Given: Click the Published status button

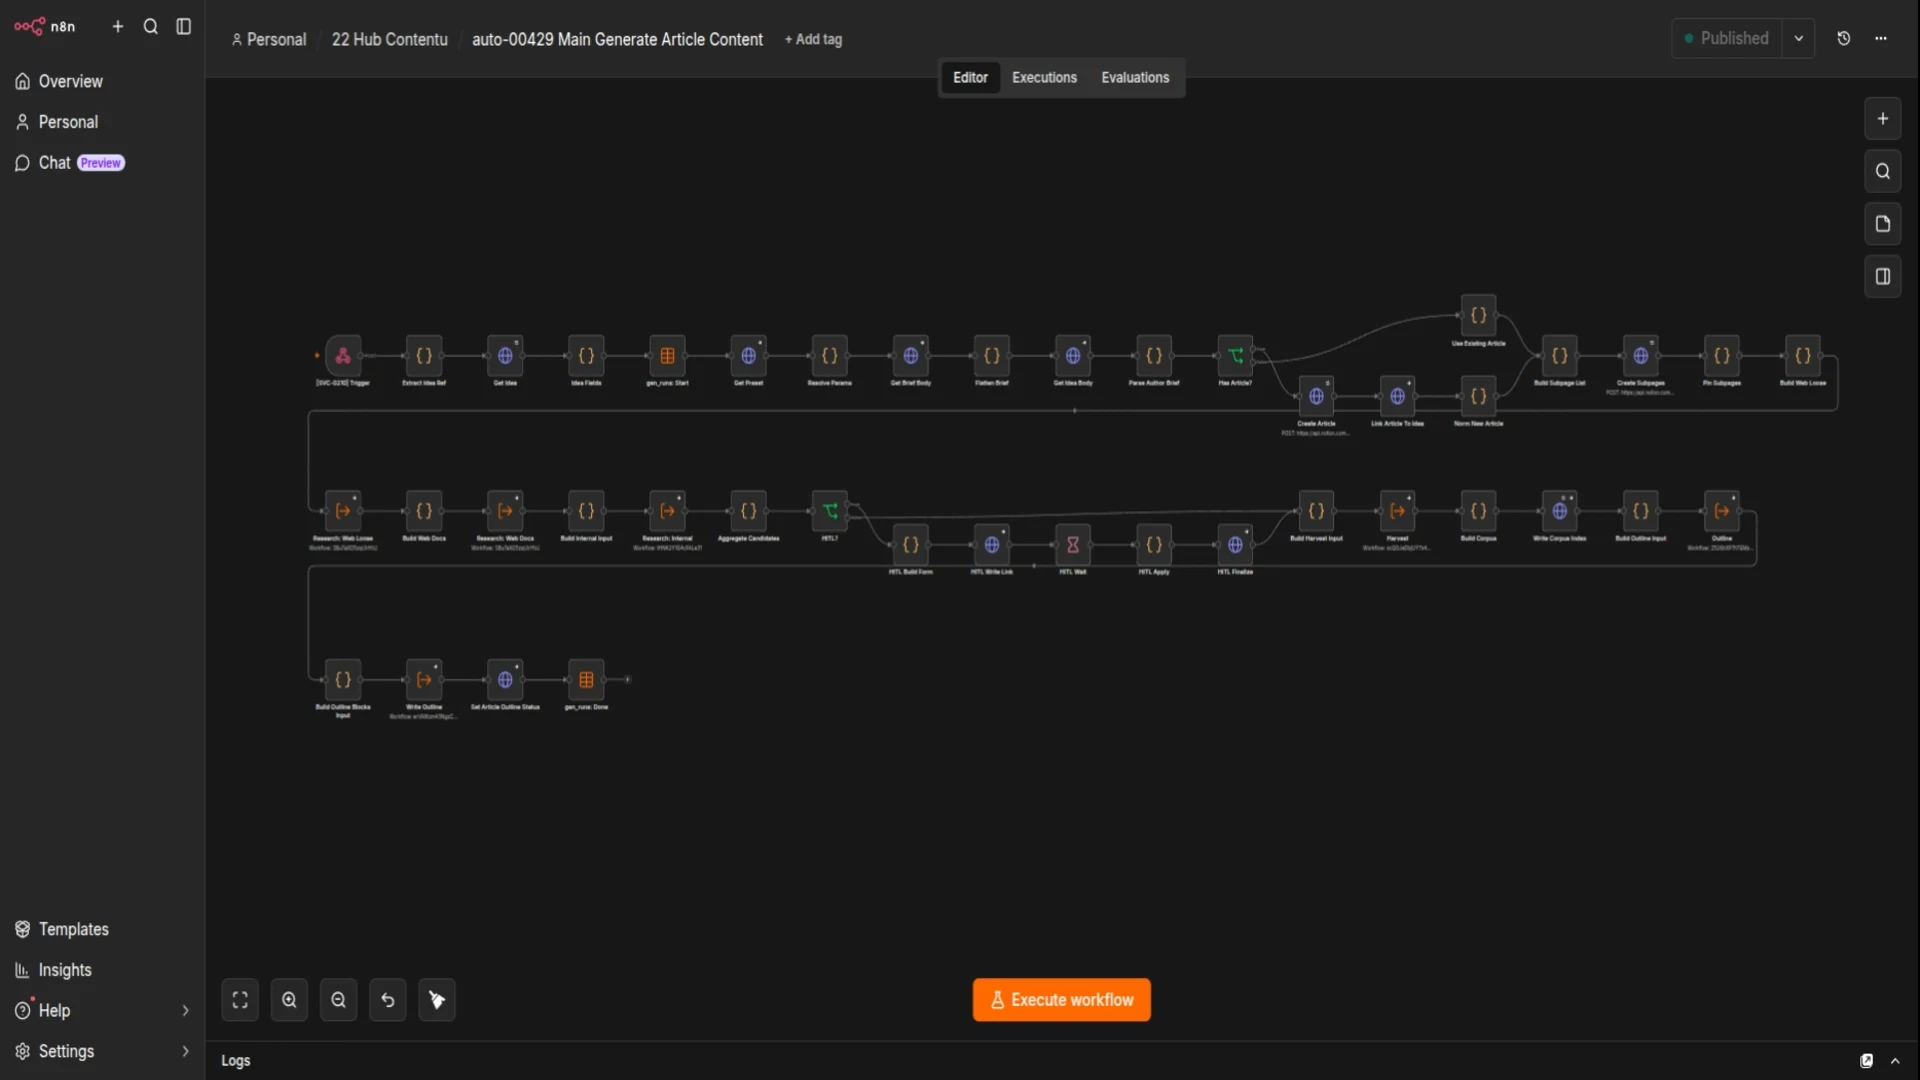Looking at the screenshot, I should pos(1727,38).
